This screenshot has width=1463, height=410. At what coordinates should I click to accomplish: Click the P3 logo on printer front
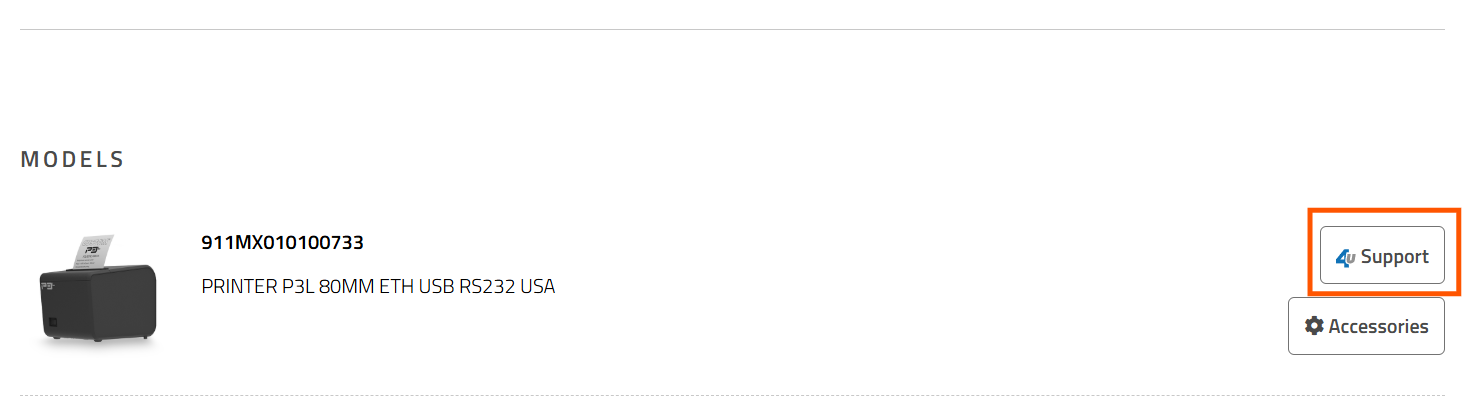point(47,284)
